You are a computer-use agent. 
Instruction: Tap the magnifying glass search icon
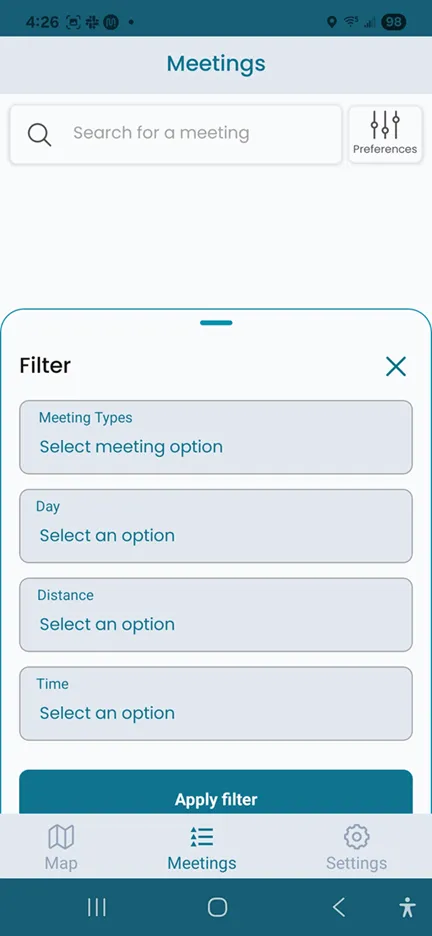39,134
